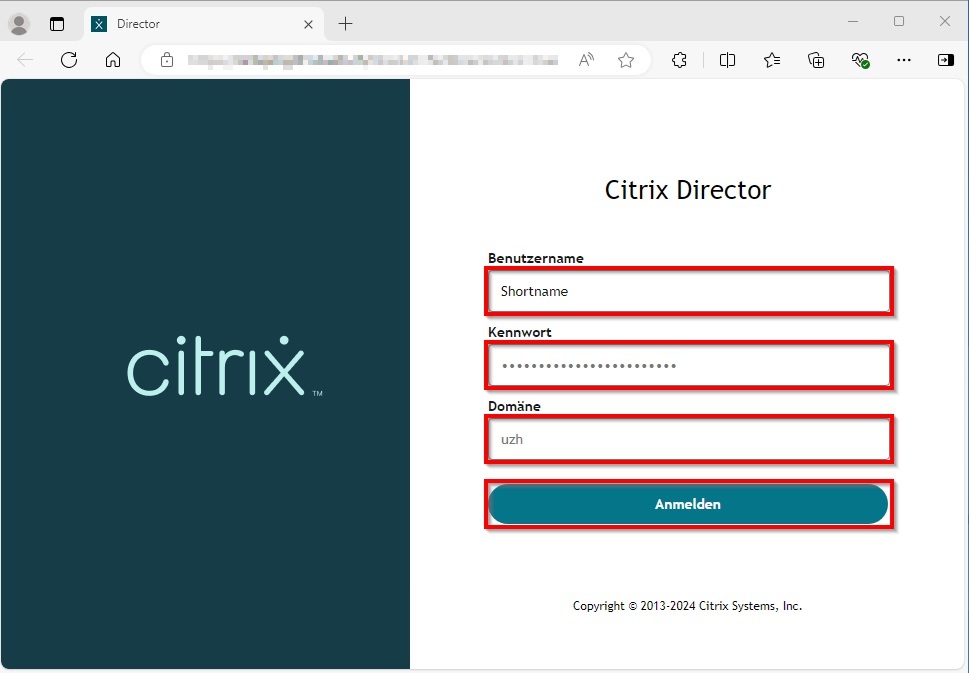Open the Collections icon
Image resolution: width=969 pixels, height=673 pixels.
click(816, 60)
